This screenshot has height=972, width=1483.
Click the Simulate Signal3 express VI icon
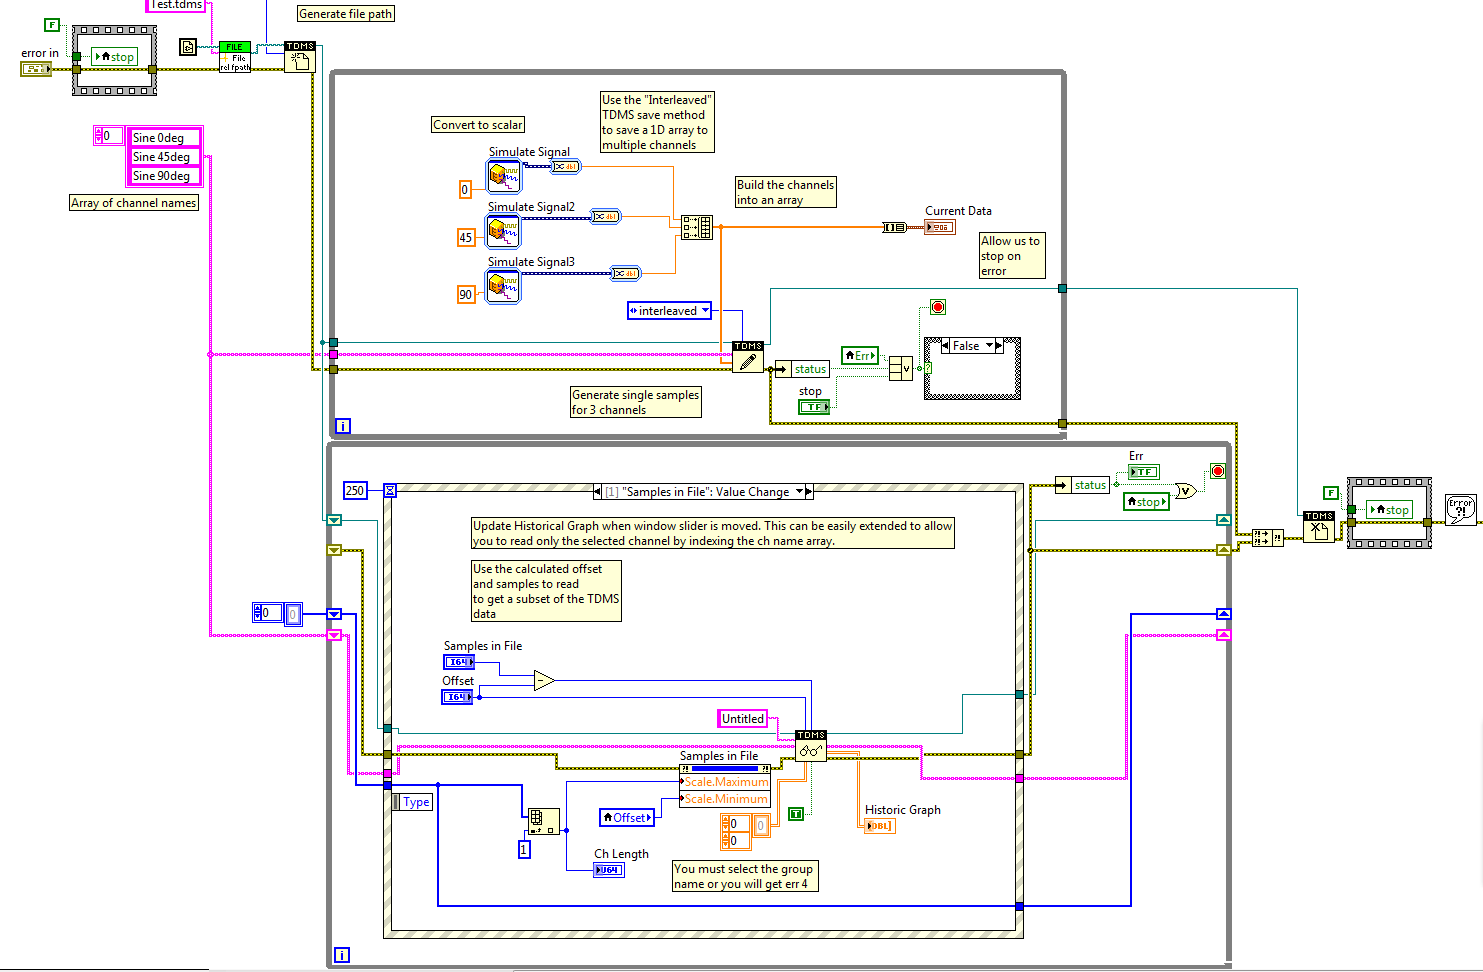[x=504, y=287]
